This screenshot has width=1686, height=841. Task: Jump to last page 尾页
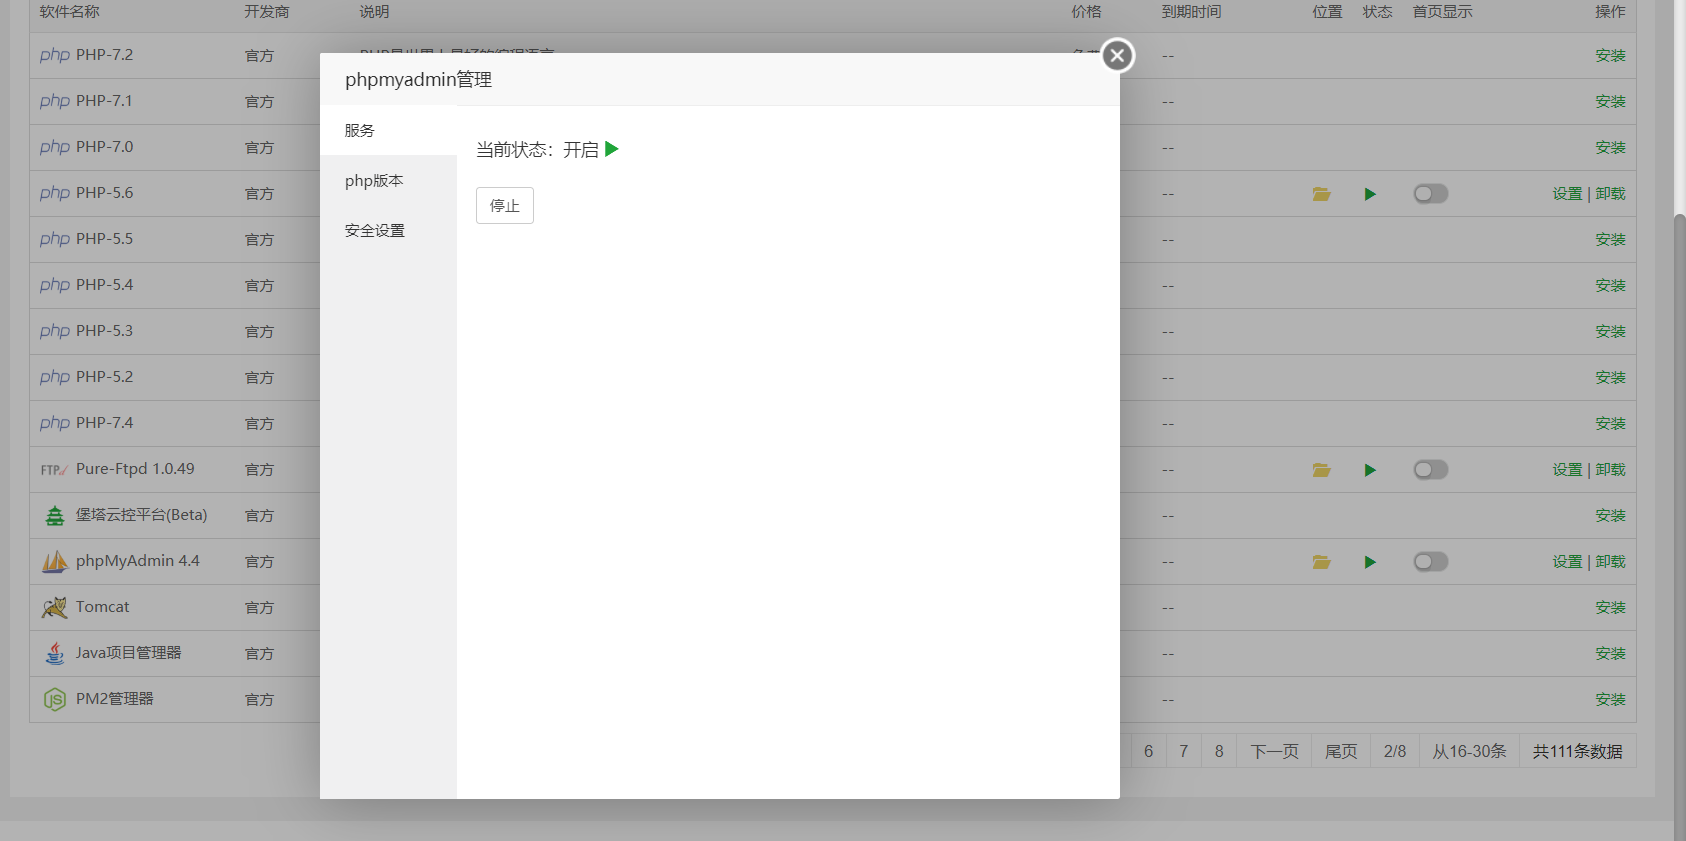[1341, 751]
